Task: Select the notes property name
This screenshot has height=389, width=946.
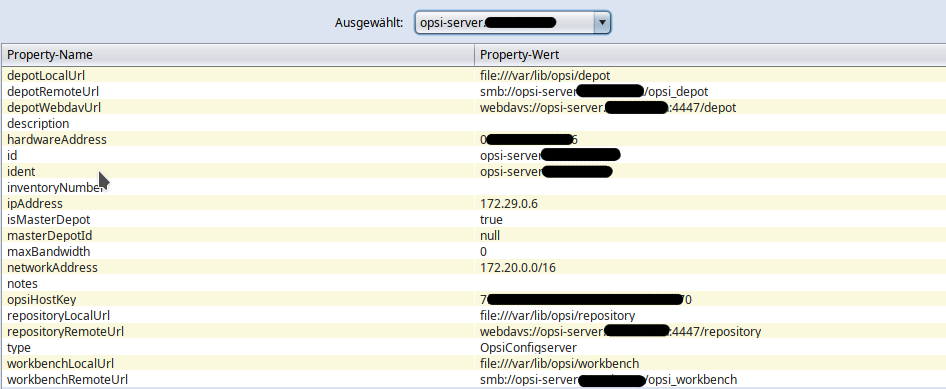Action: [22, 283]
